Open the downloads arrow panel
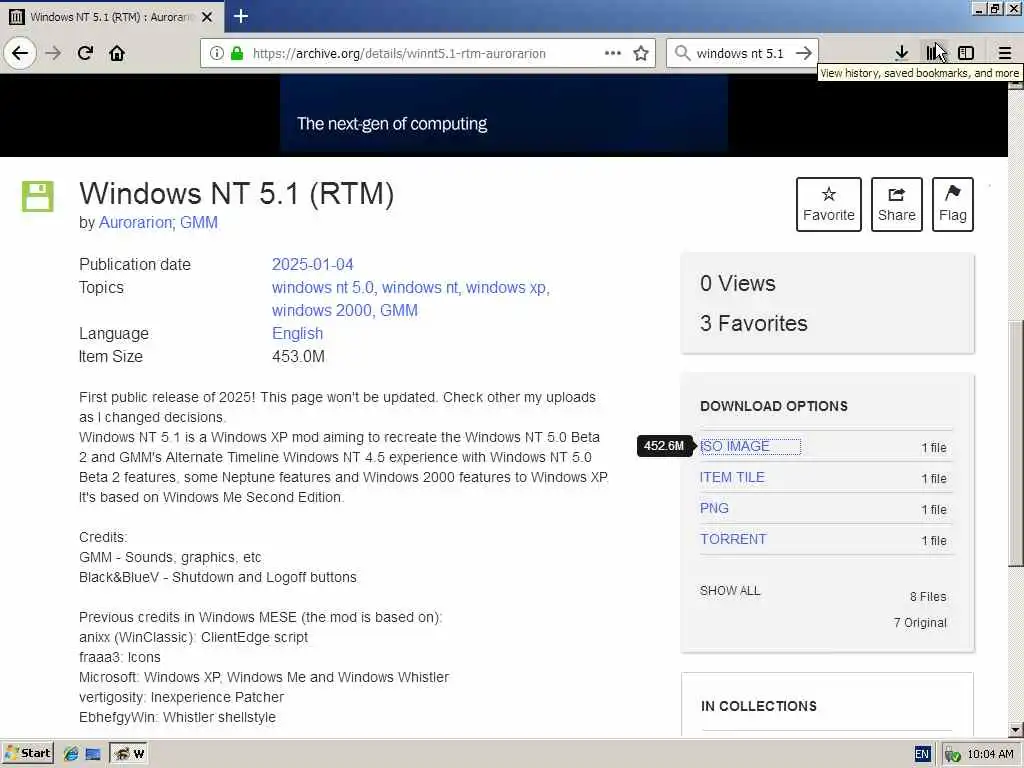 [x=901, y=53]
